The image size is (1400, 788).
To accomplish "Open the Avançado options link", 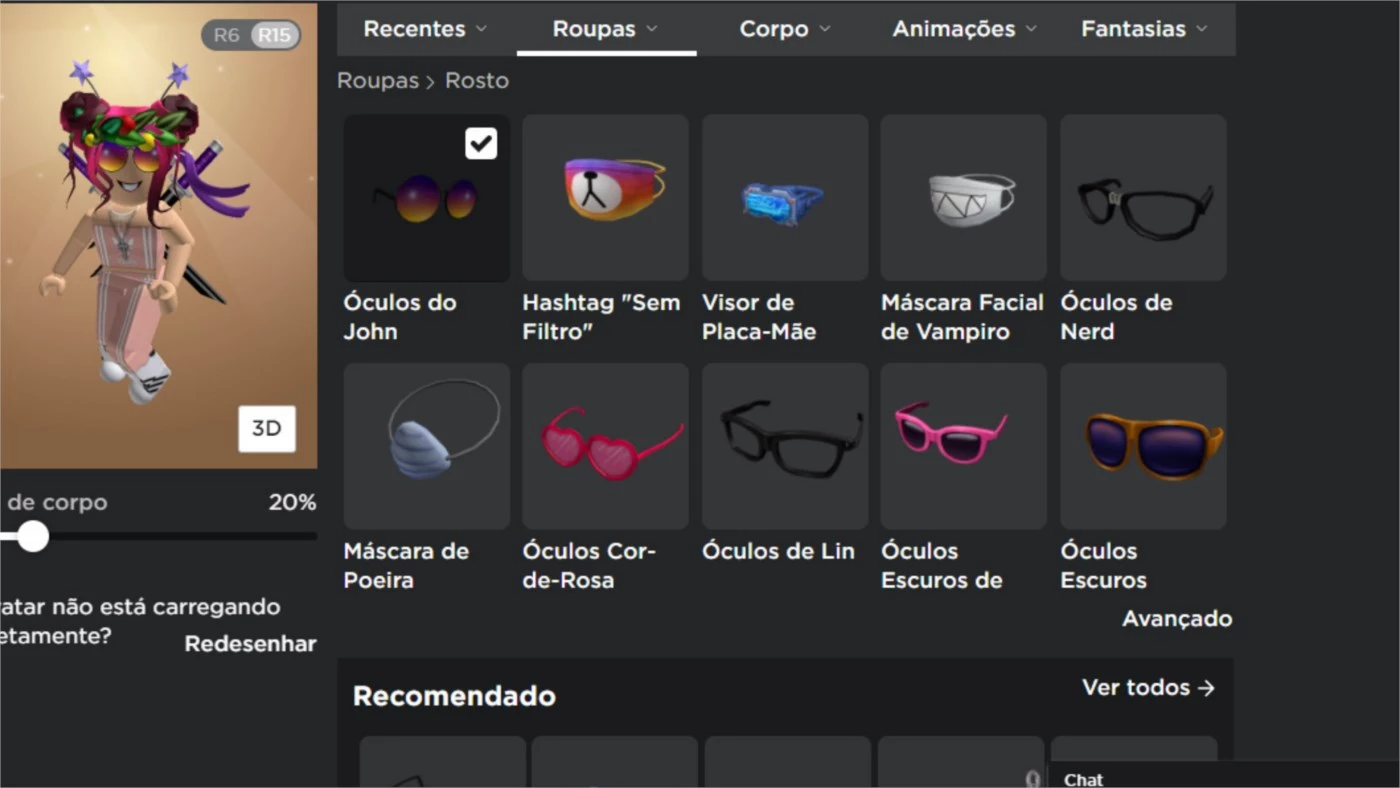I will 1177,619.
